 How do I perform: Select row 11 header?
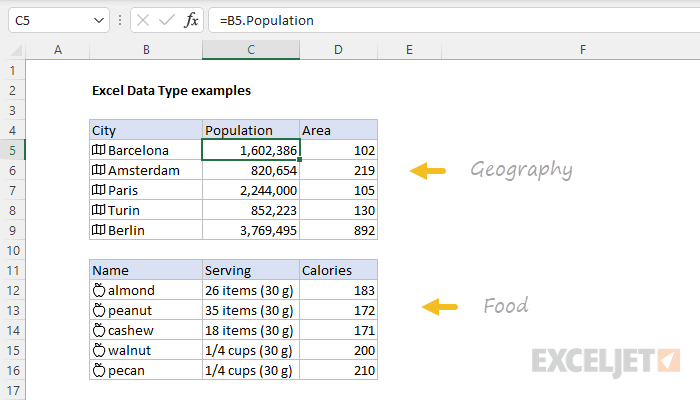12,271
